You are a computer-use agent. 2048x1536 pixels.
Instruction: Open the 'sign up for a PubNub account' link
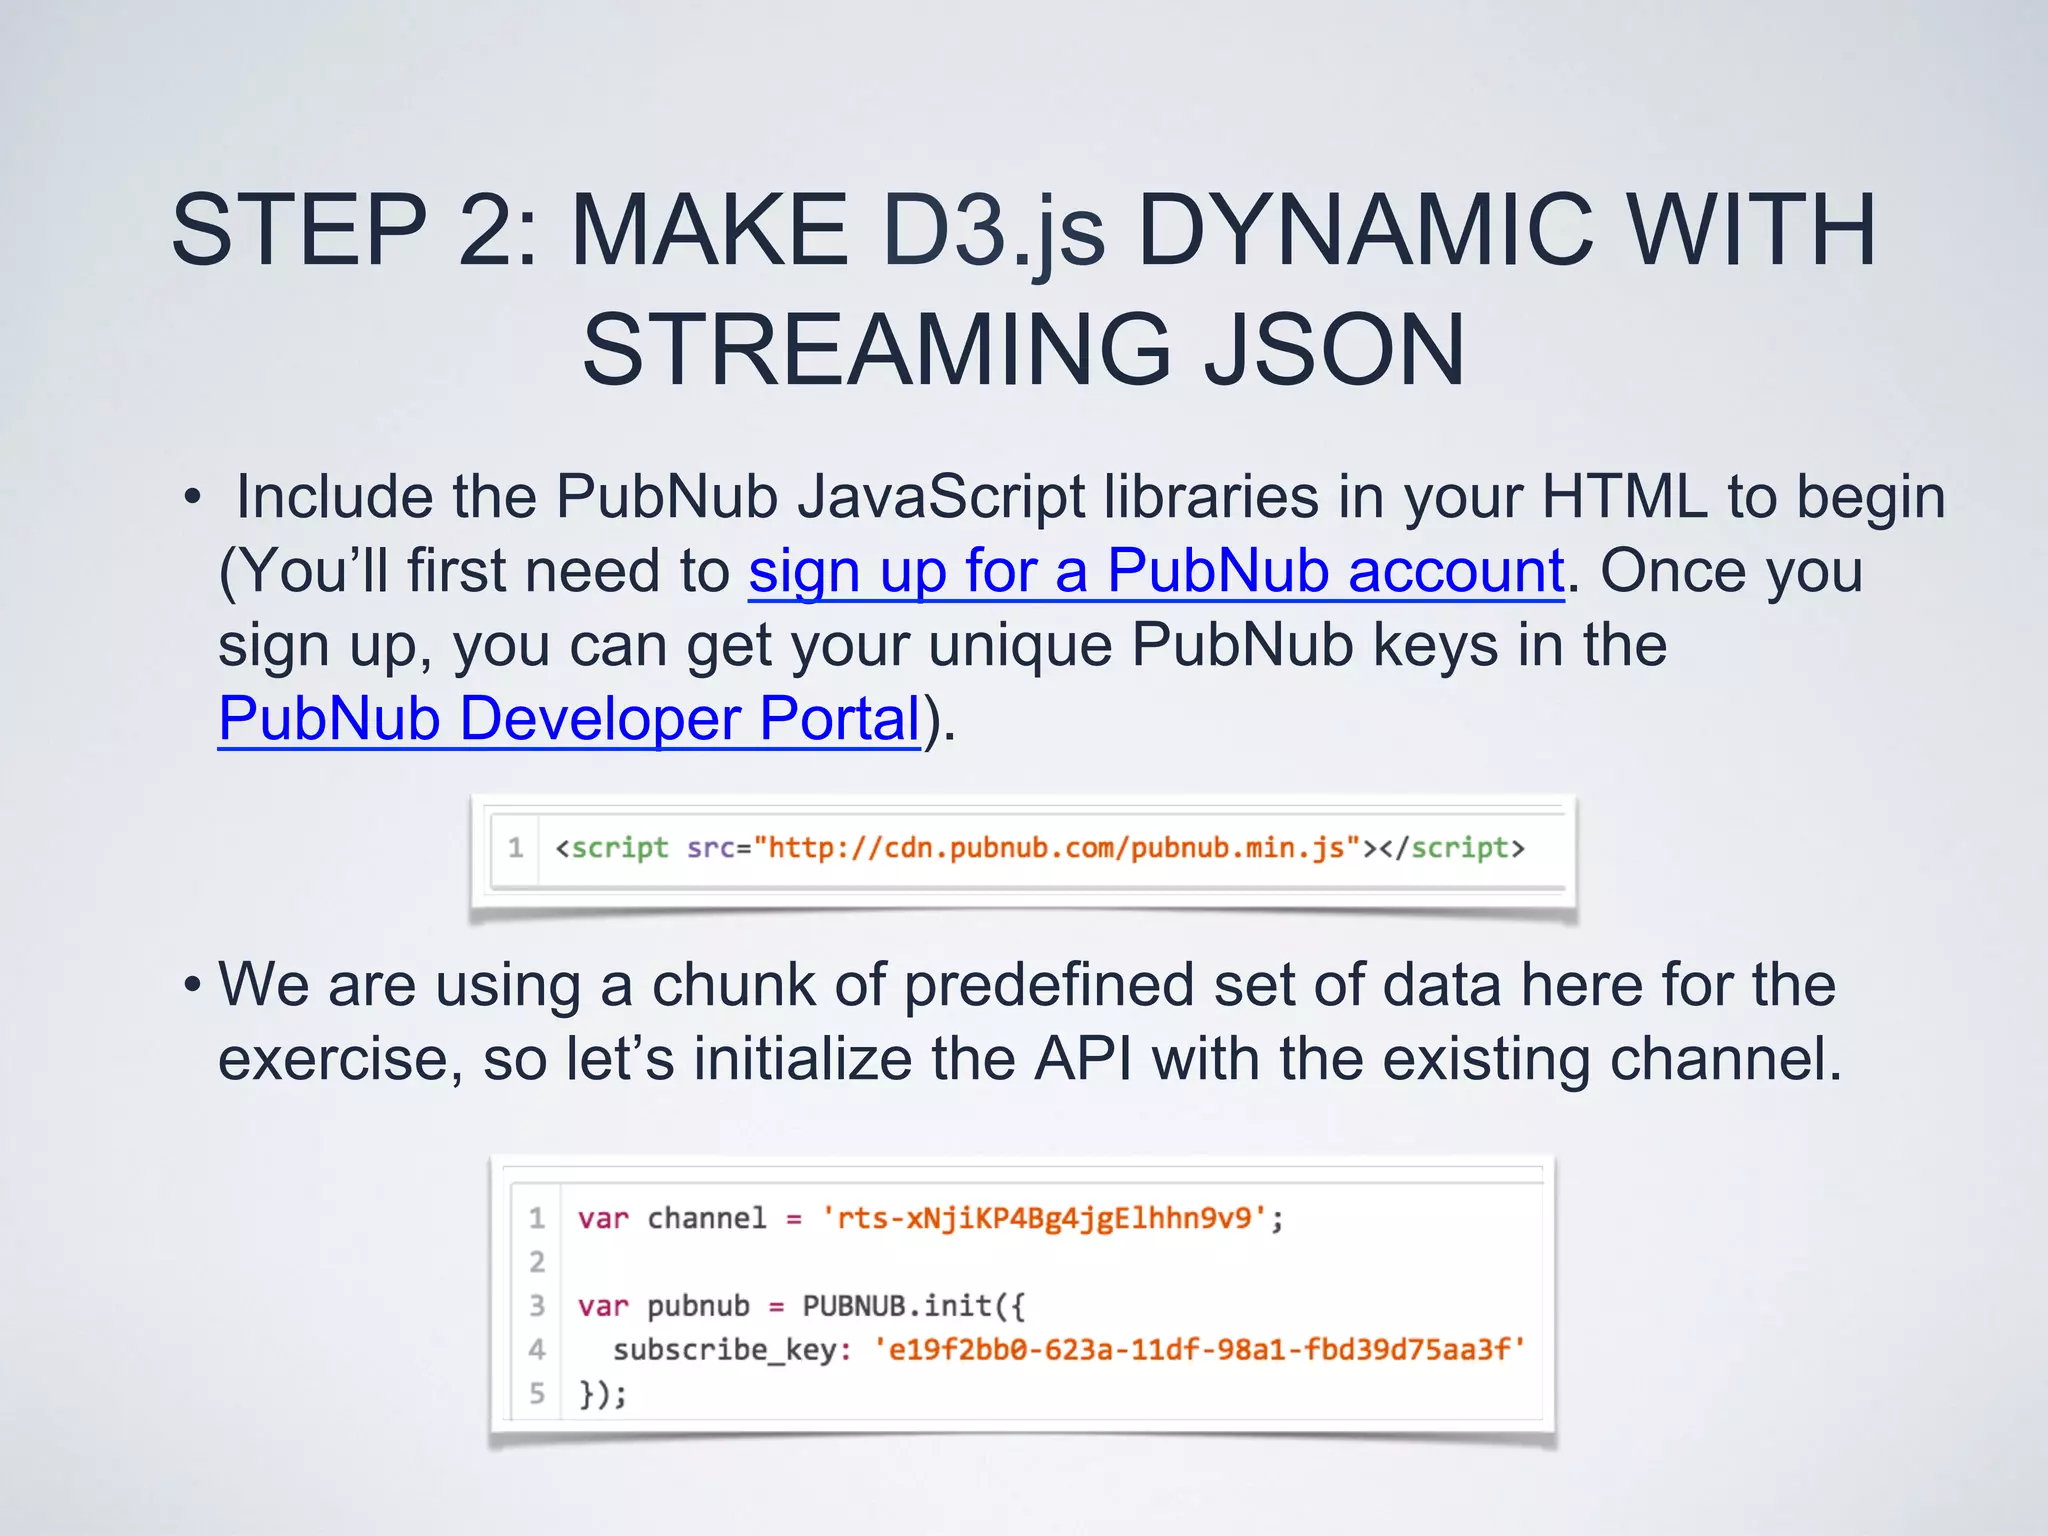point(1156,573)
